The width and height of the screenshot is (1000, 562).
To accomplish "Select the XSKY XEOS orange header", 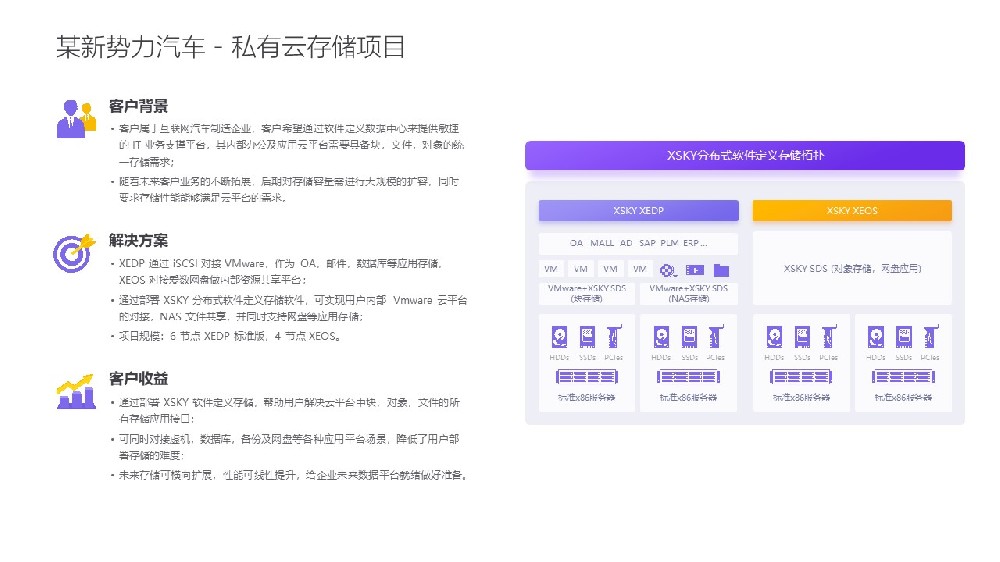I will [852, 211].
